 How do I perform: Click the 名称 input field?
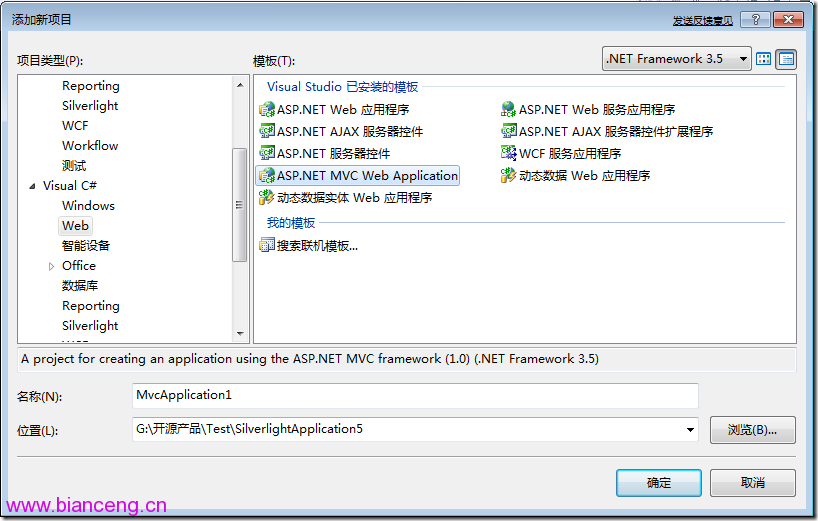415,396
